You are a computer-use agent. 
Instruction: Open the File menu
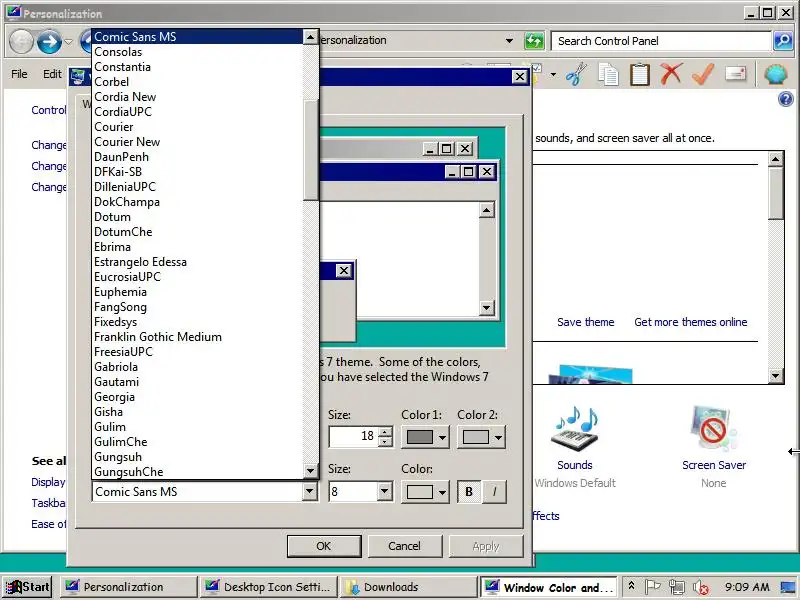[19, 74]
